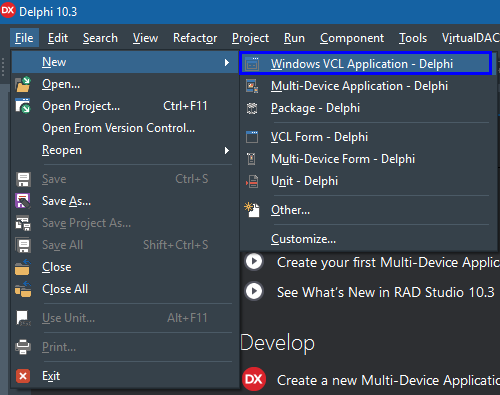Open the Tools menu
Image resolution: width=500 pixels, height=395 pixels.
413,38
